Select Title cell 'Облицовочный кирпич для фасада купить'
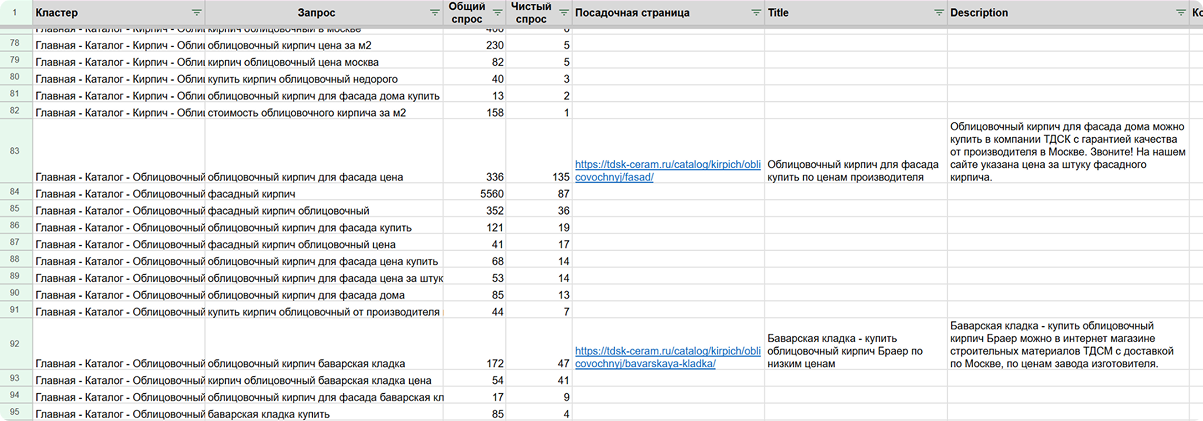The image size is (1203, 421). [x=856, y=170]
